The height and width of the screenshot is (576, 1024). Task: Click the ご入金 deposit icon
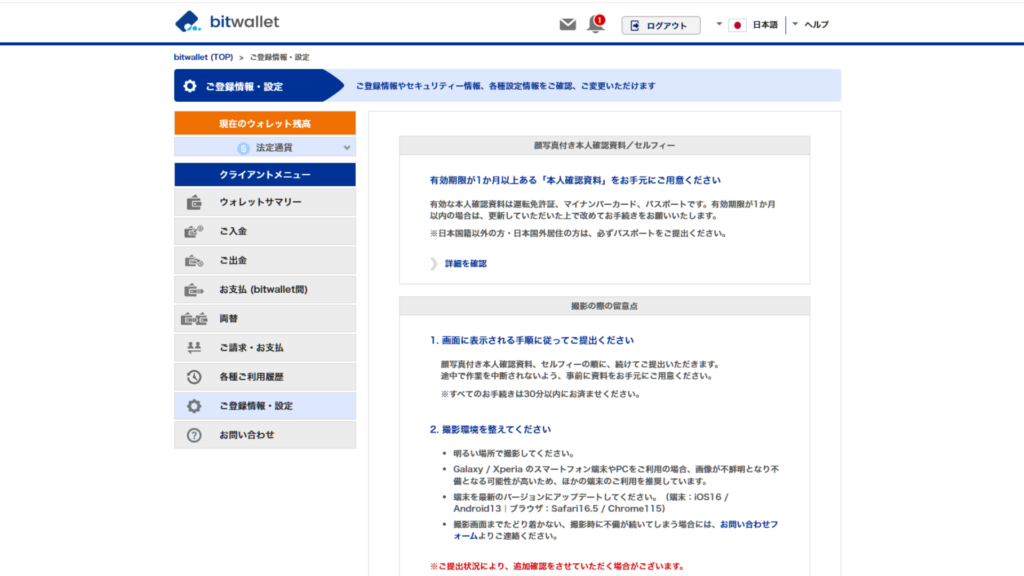194,231
